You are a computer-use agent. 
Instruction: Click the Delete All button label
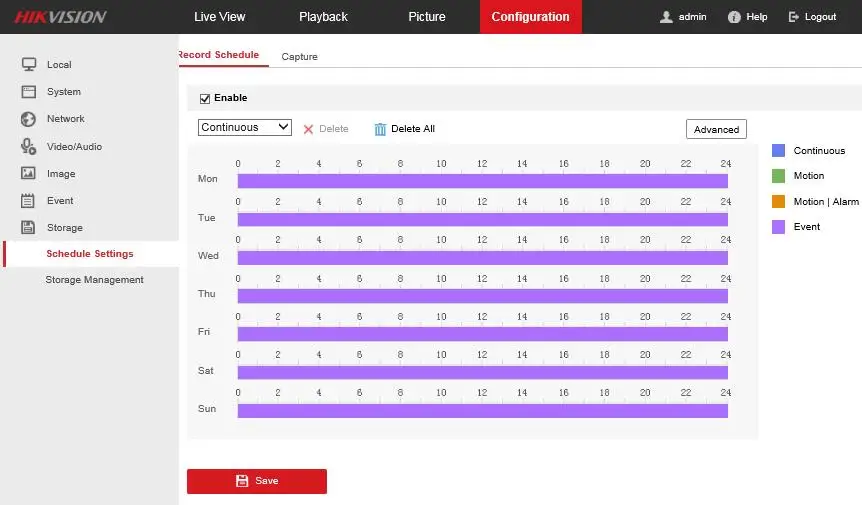tap(413, 129)
